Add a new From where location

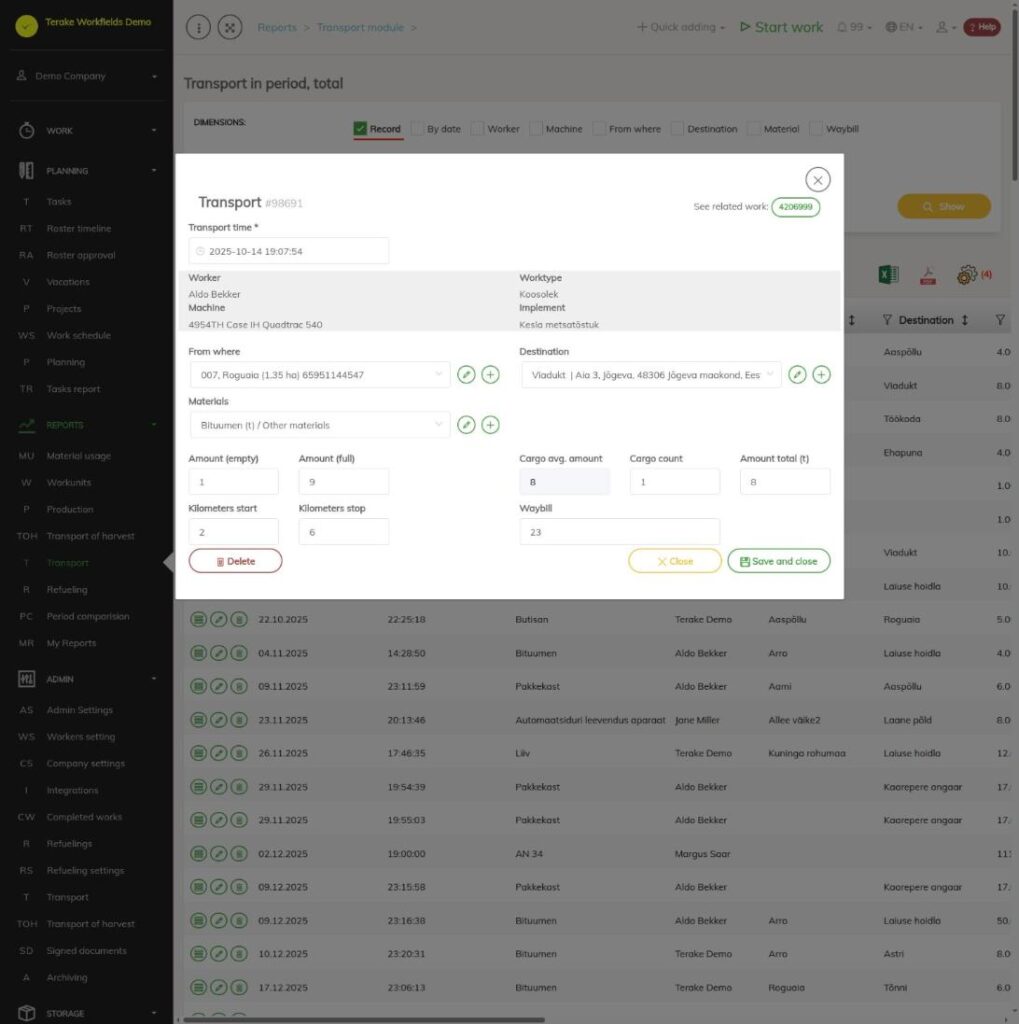pos(490,375)
